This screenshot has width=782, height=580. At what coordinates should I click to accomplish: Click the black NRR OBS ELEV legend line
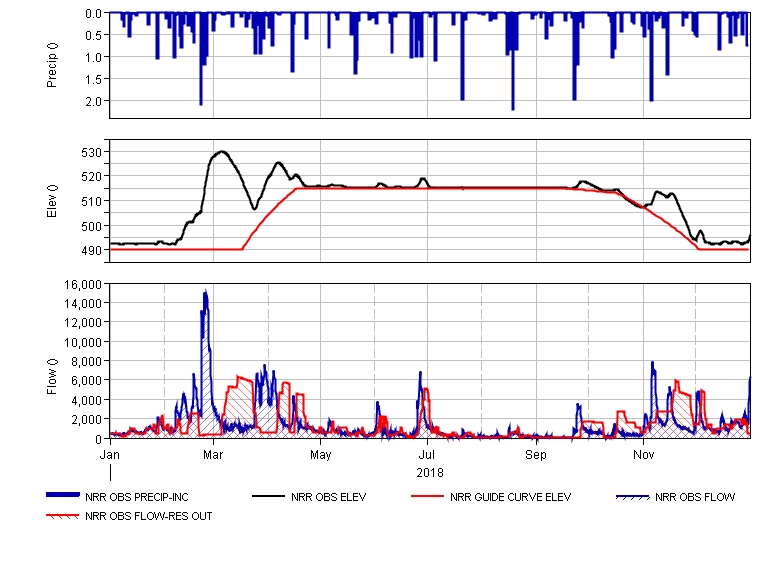268,497
